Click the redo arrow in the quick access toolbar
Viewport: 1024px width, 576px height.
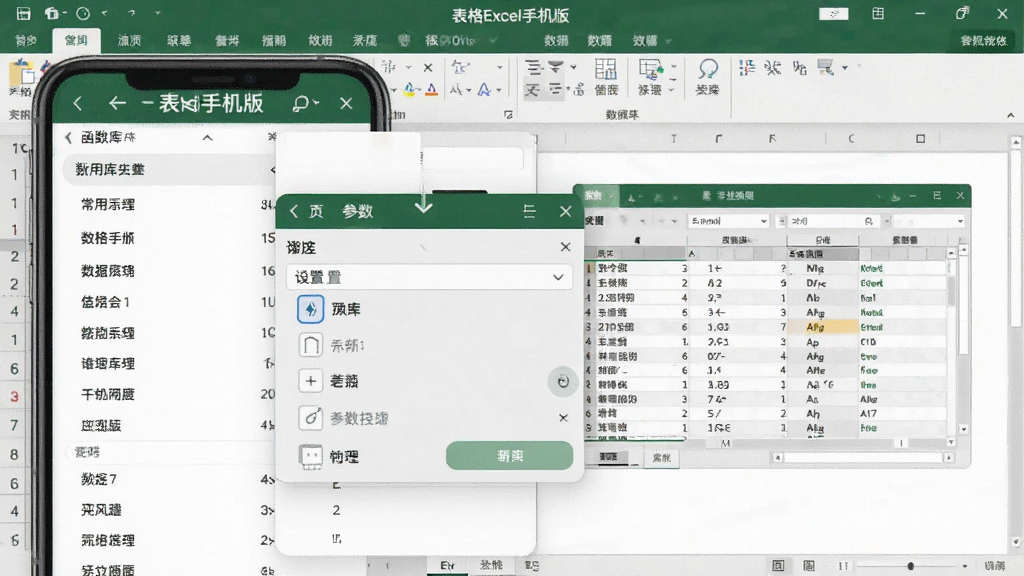coord(132,13)
